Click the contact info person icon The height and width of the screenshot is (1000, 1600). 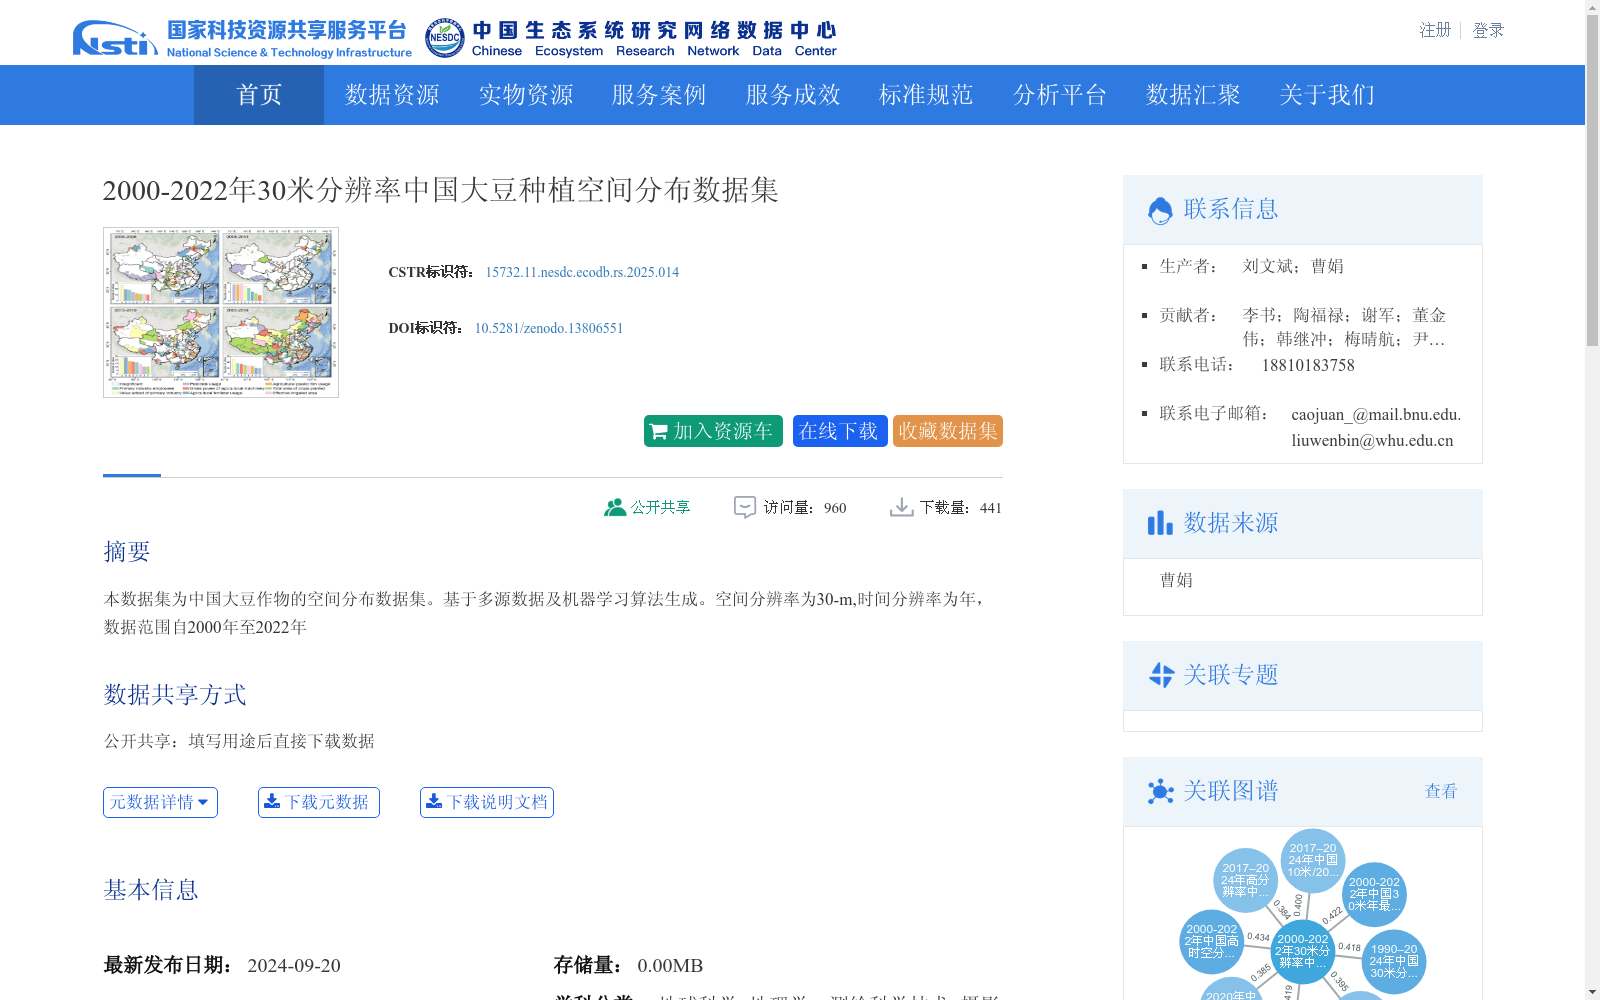coord(1160,210)
